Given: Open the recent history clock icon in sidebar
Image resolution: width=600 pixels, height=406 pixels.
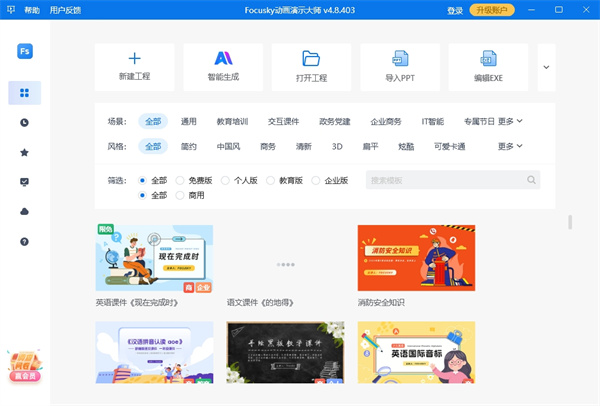Looking at the screenshot, I should coord(24,123).
